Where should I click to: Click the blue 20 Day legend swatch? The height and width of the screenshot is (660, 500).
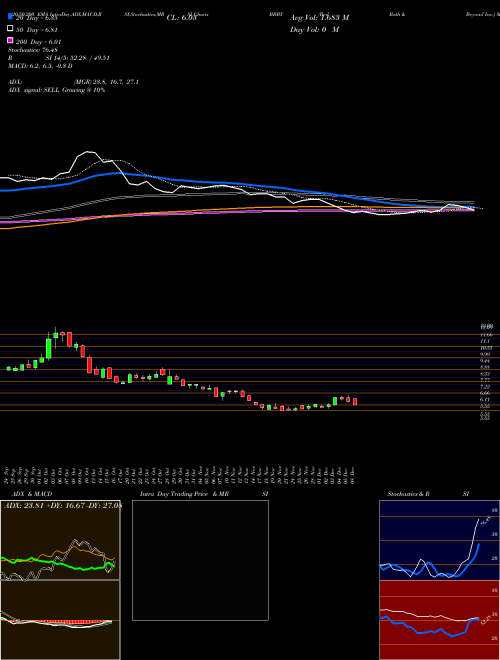tap(10, 17)
